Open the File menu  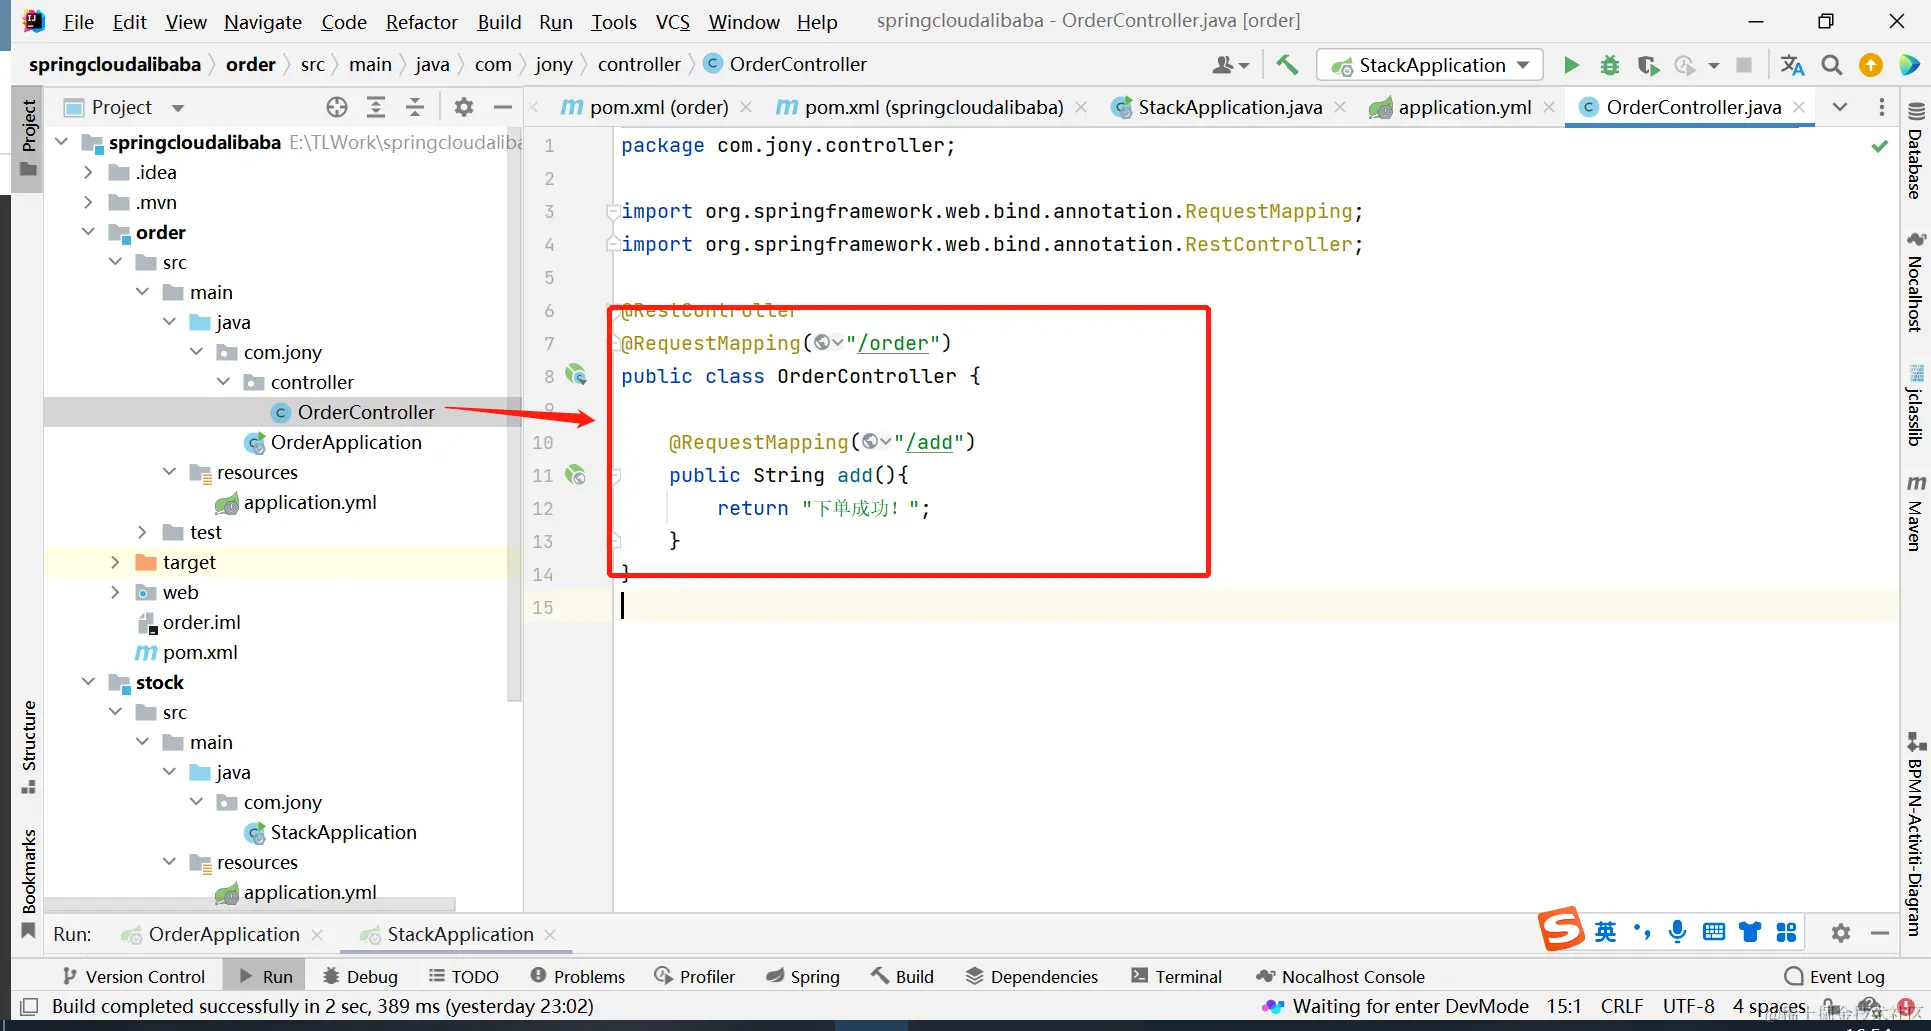pyautogui.click(x=78, y=21)
